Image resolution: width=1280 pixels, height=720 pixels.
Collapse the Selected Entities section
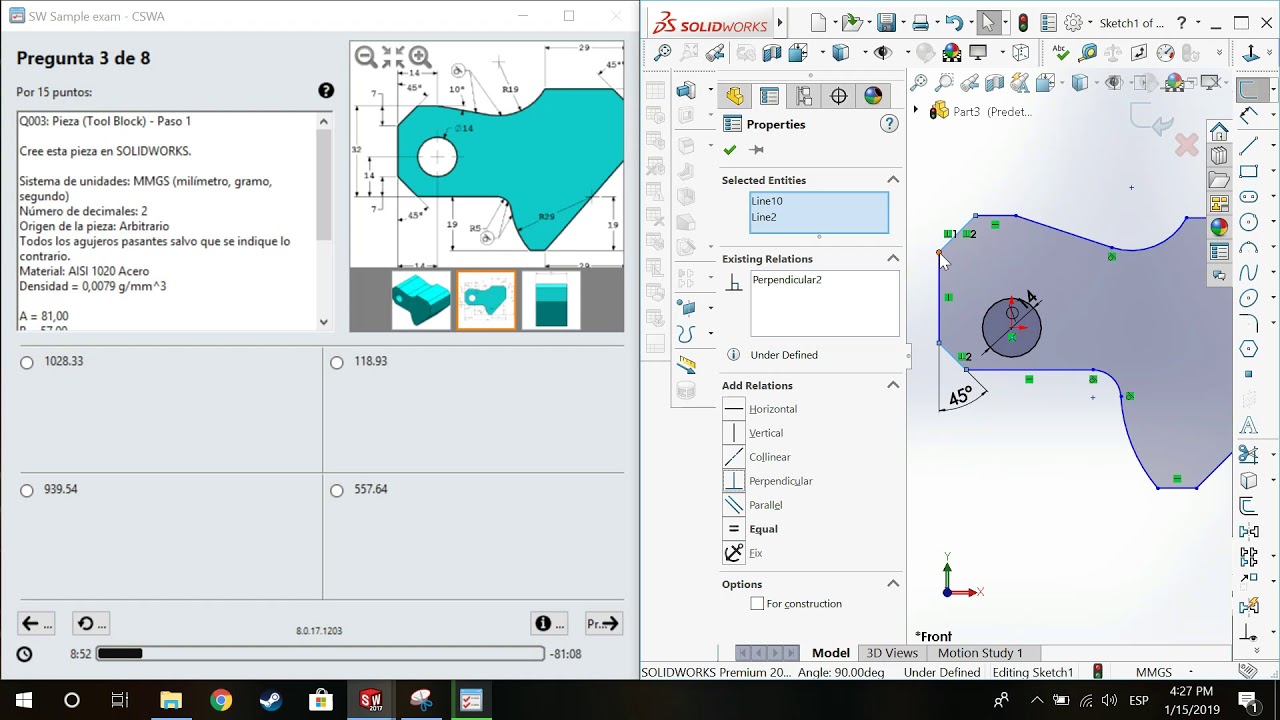pyautogui.click(x=893, y=180)
